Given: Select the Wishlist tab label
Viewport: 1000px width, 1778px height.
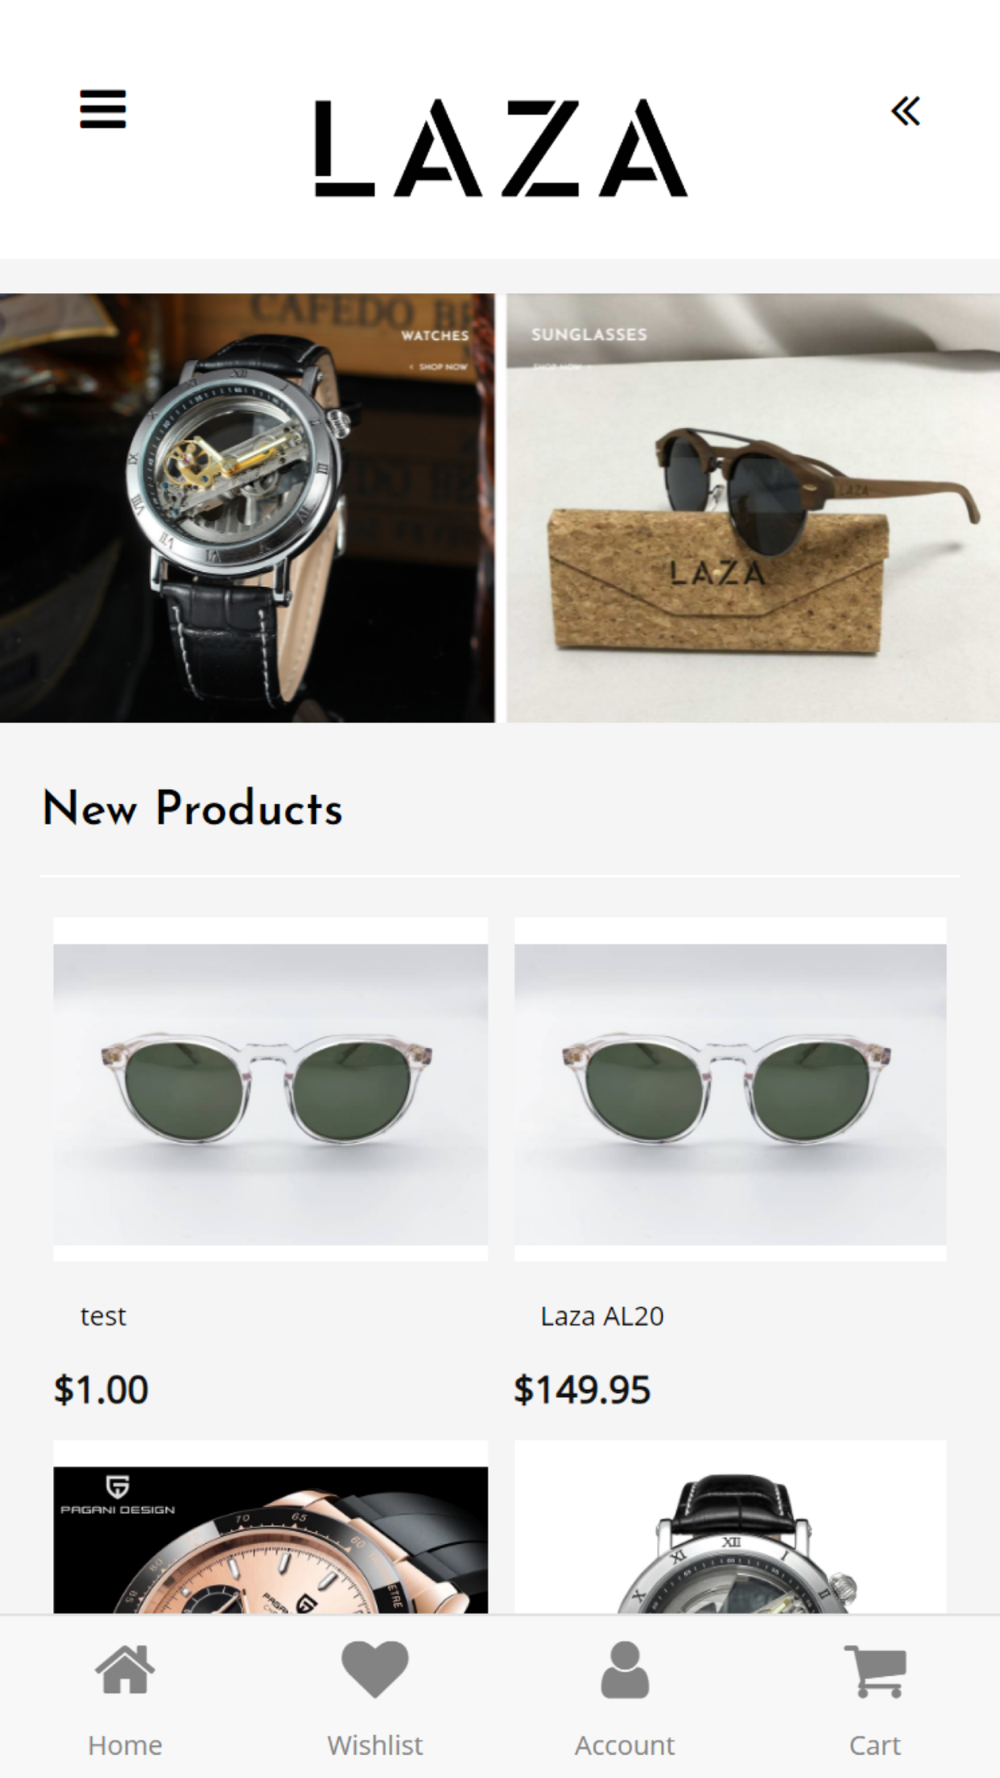Looking at the screenshot, I should (375, 1745).
